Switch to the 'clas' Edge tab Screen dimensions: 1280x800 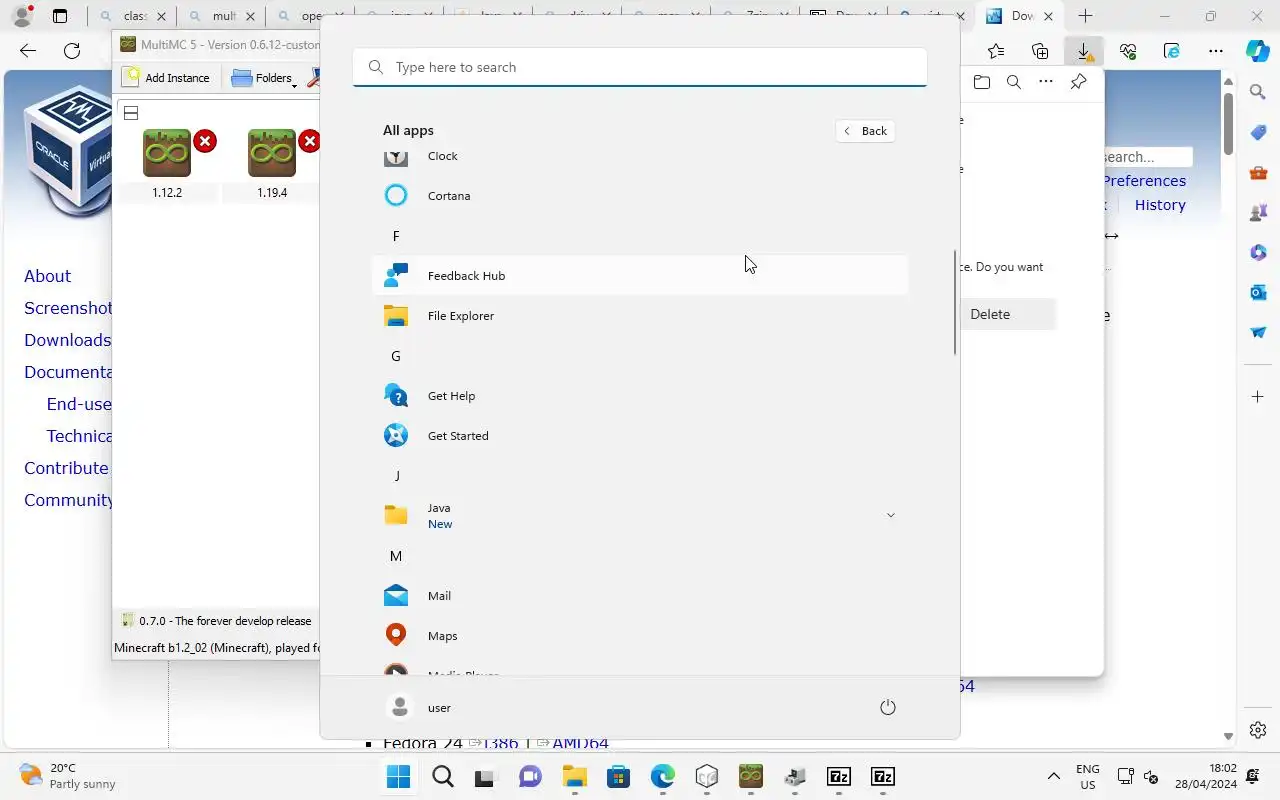pos(132,16)
